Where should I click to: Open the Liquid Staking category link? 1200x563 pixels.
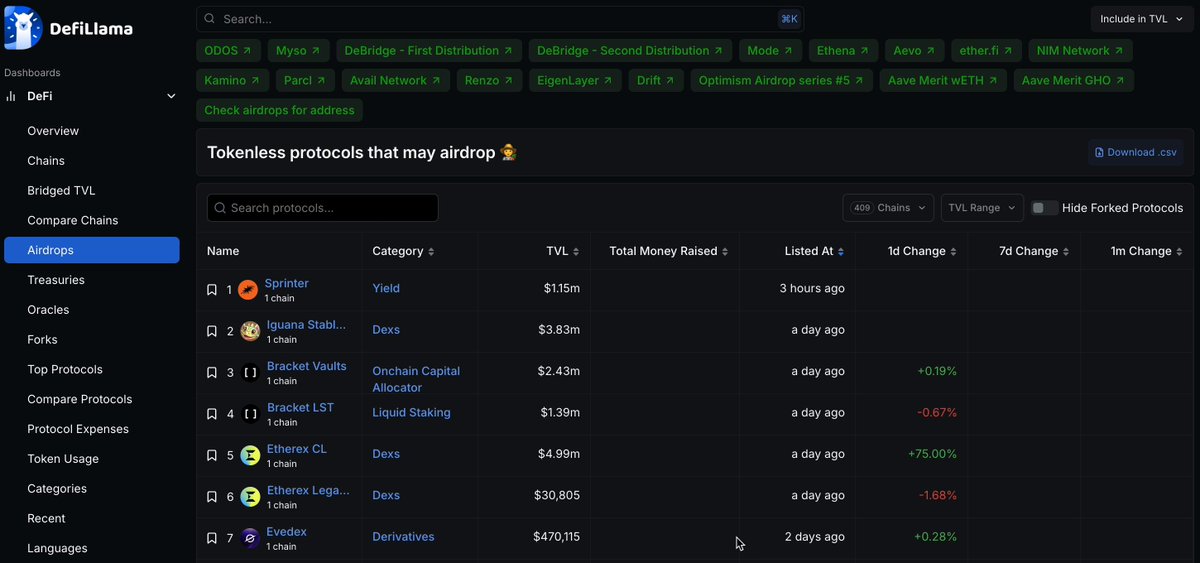point(411,412)
